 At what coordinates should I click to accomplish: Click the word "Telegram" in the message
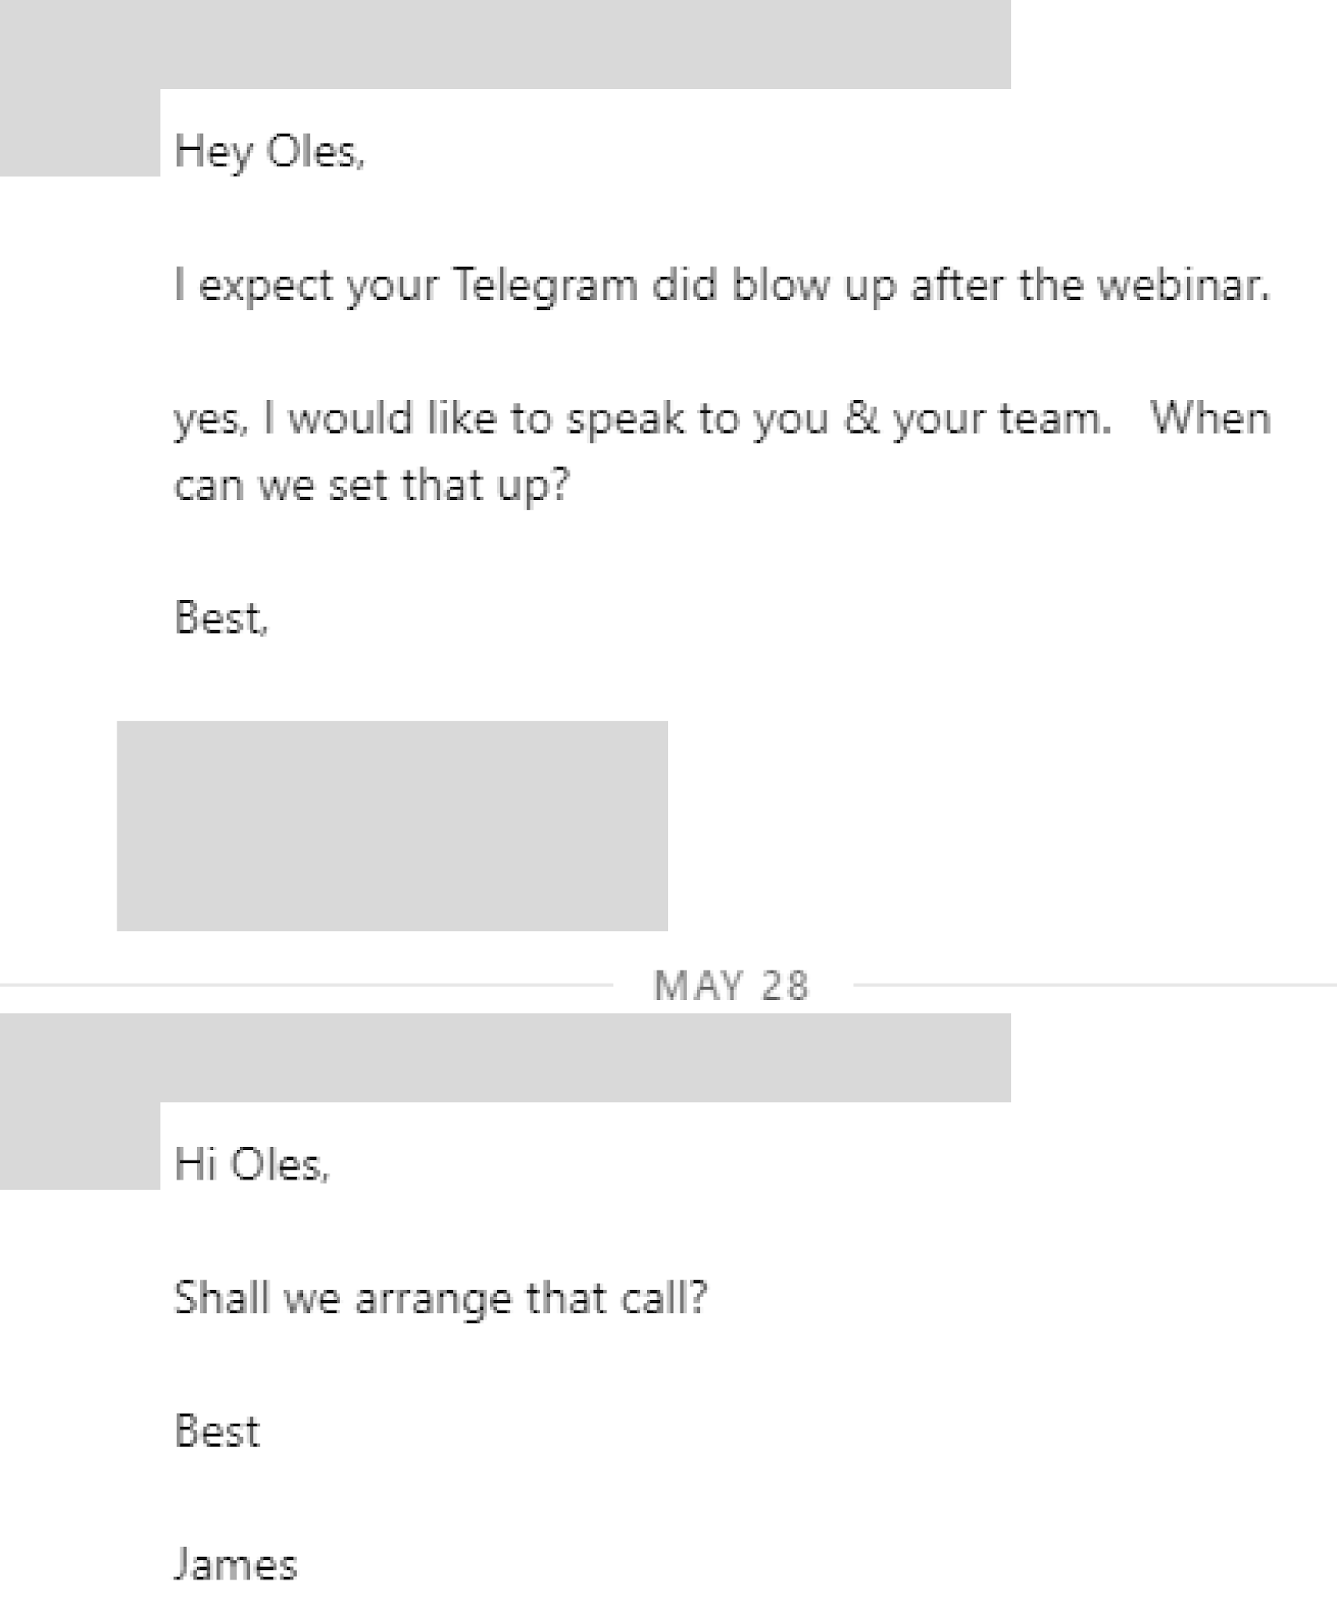(545, 286)
